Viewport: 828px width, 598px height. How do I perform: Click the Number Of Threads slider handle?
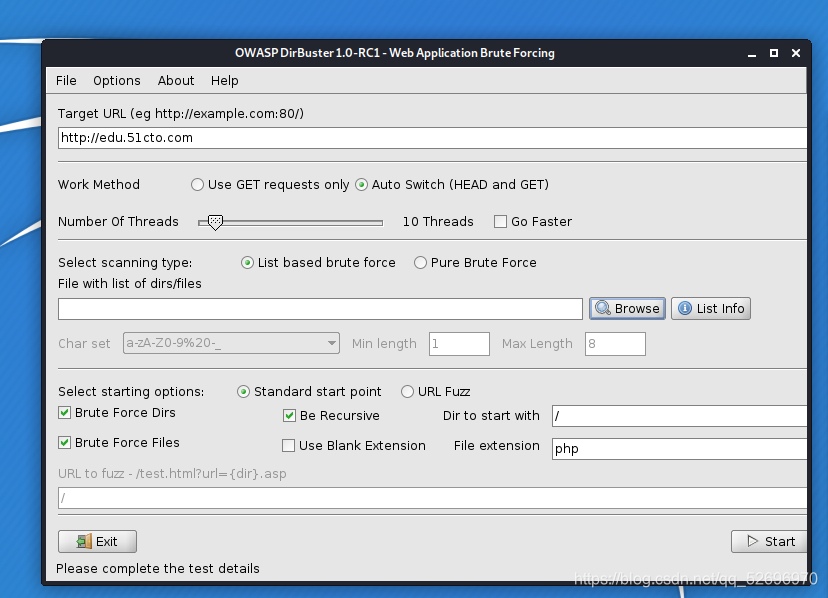pos(215,222)
